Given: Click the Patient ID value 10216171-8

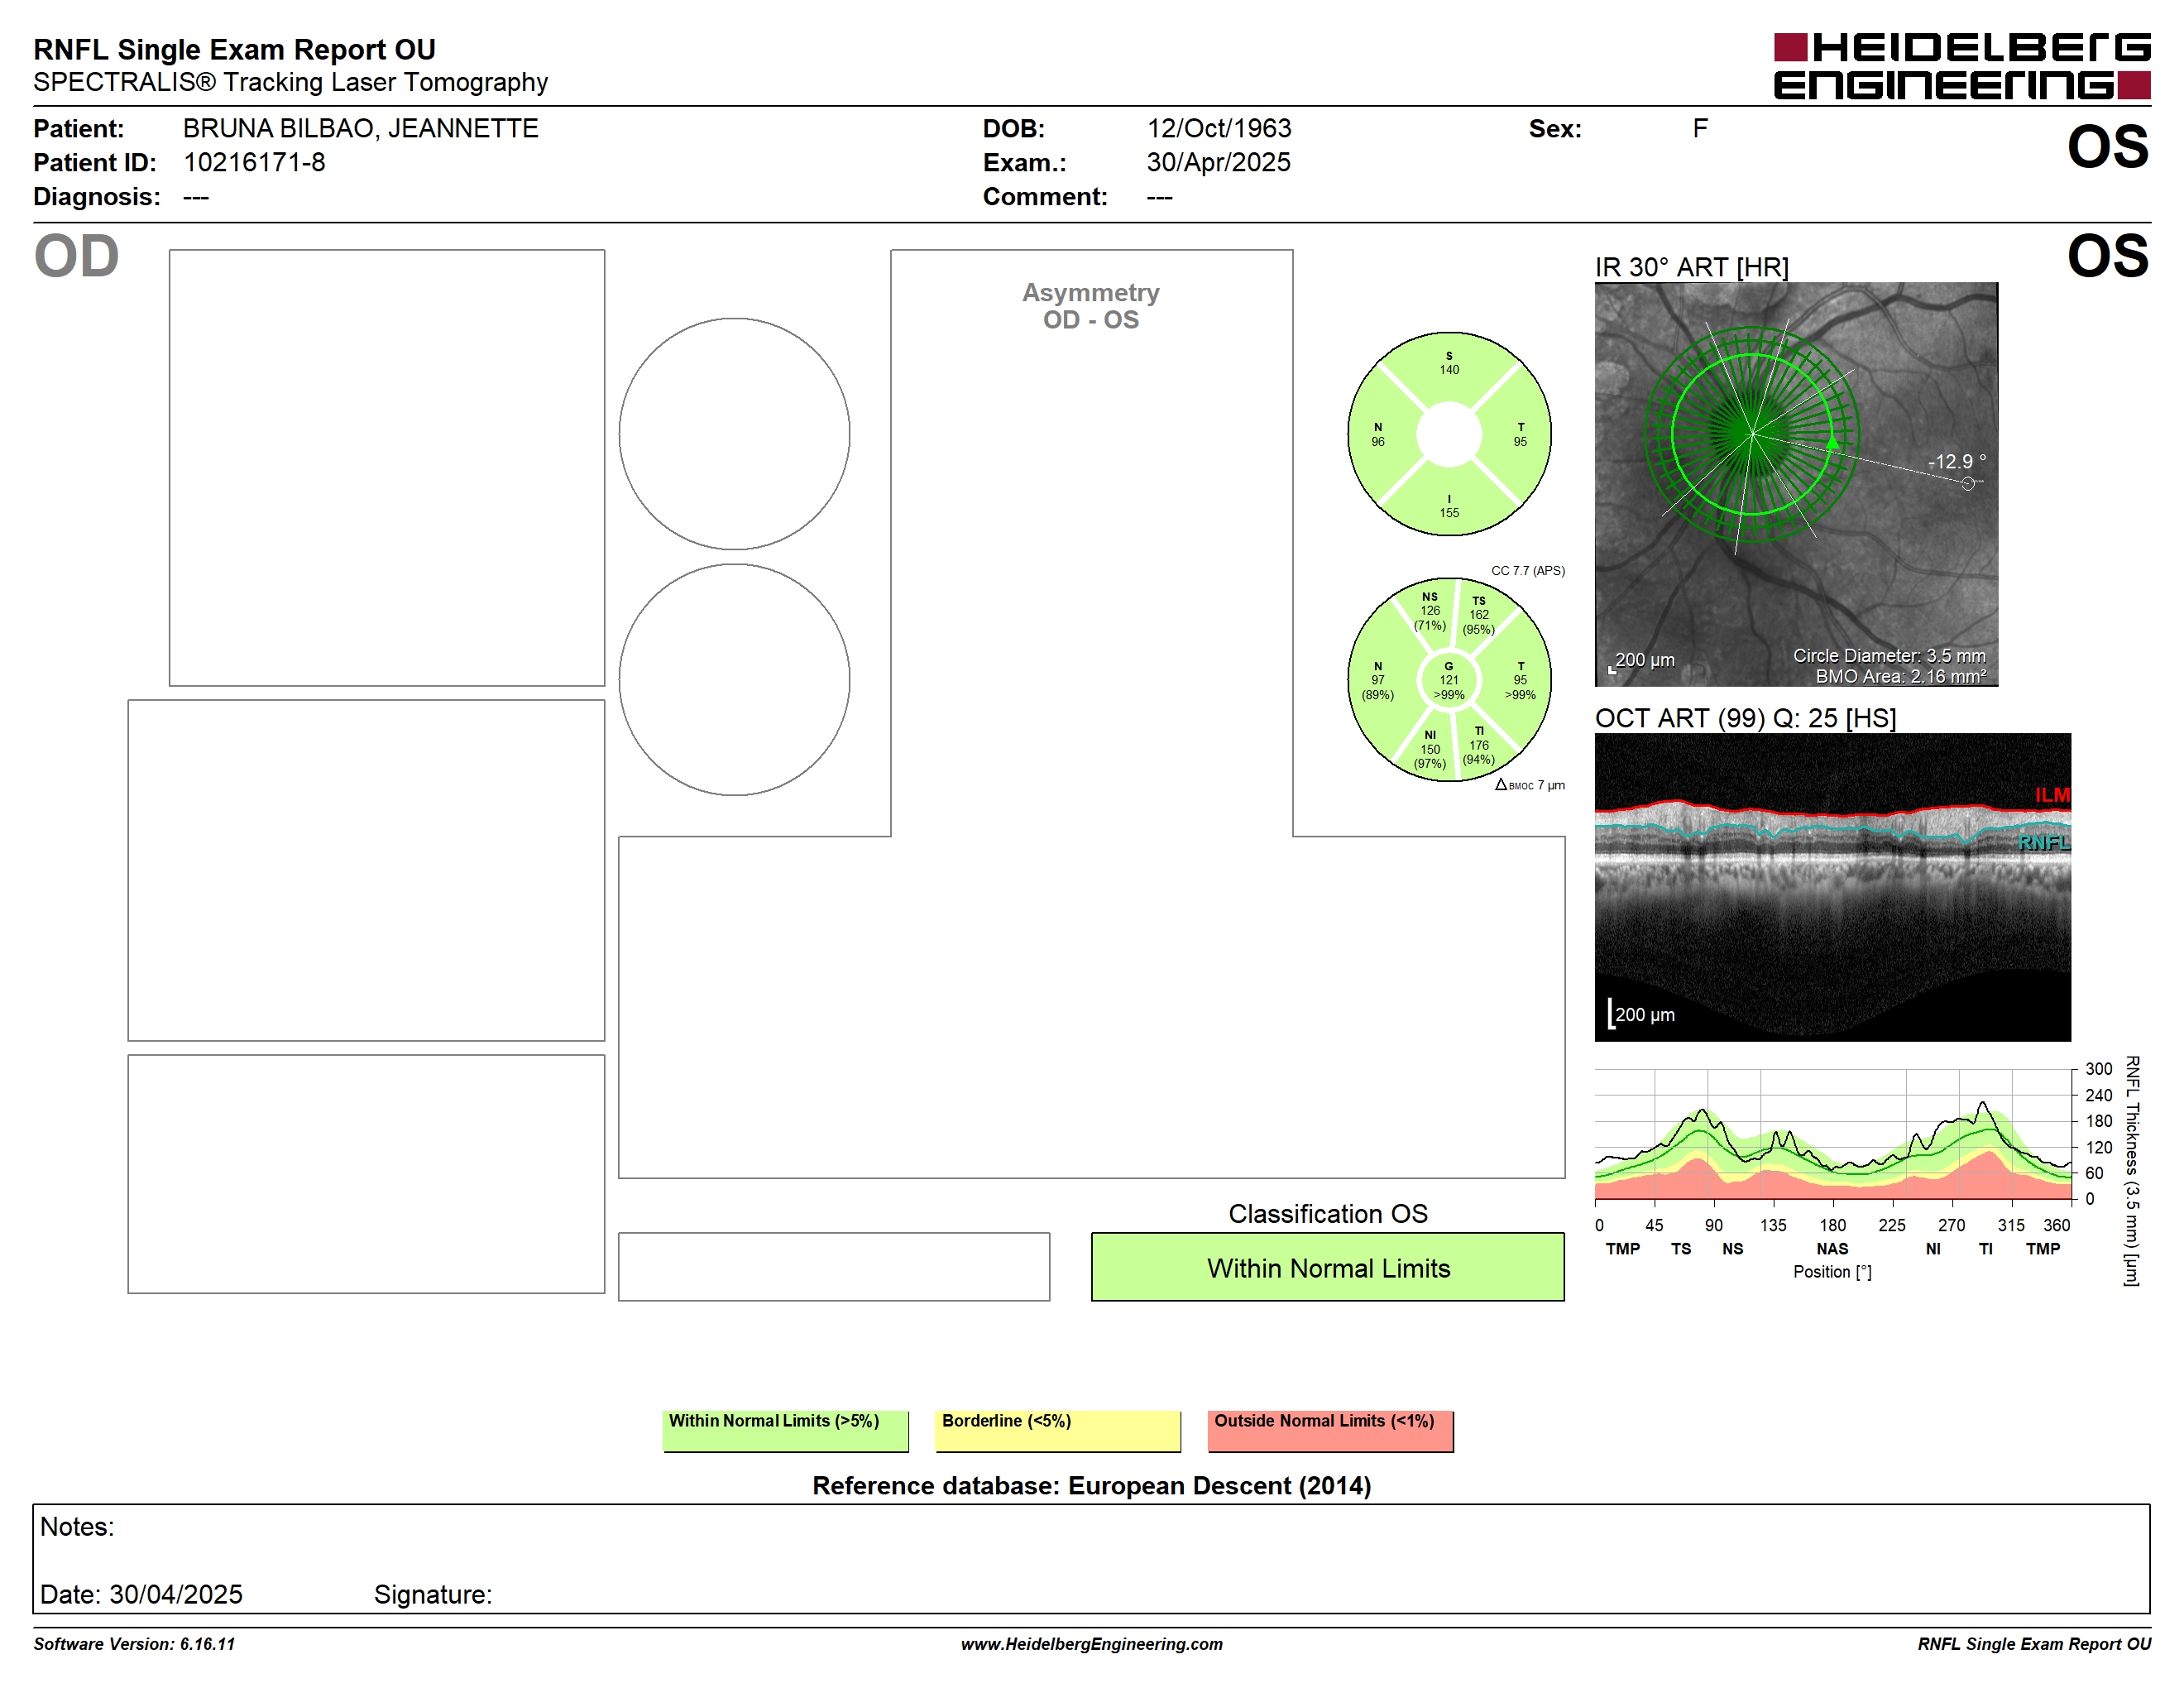Looking at the screenshot, I should [x=254, y=162].
